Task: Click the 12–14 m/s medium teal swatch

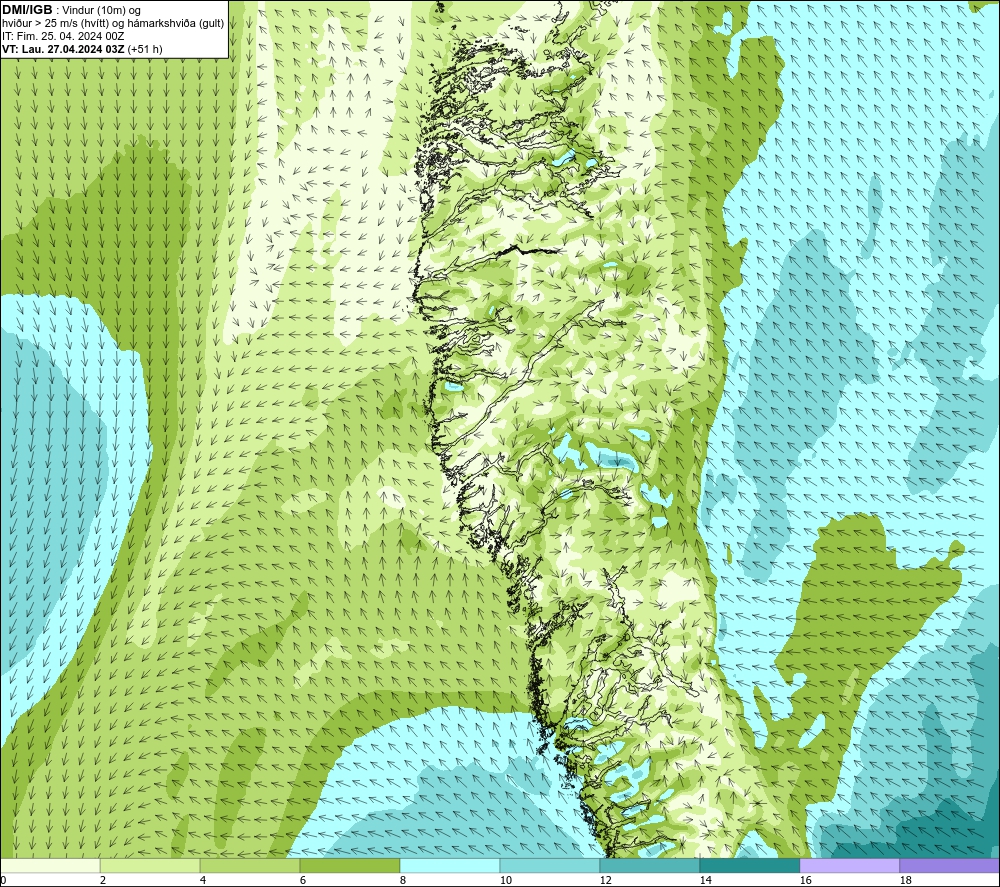Action: click(649, 865)
